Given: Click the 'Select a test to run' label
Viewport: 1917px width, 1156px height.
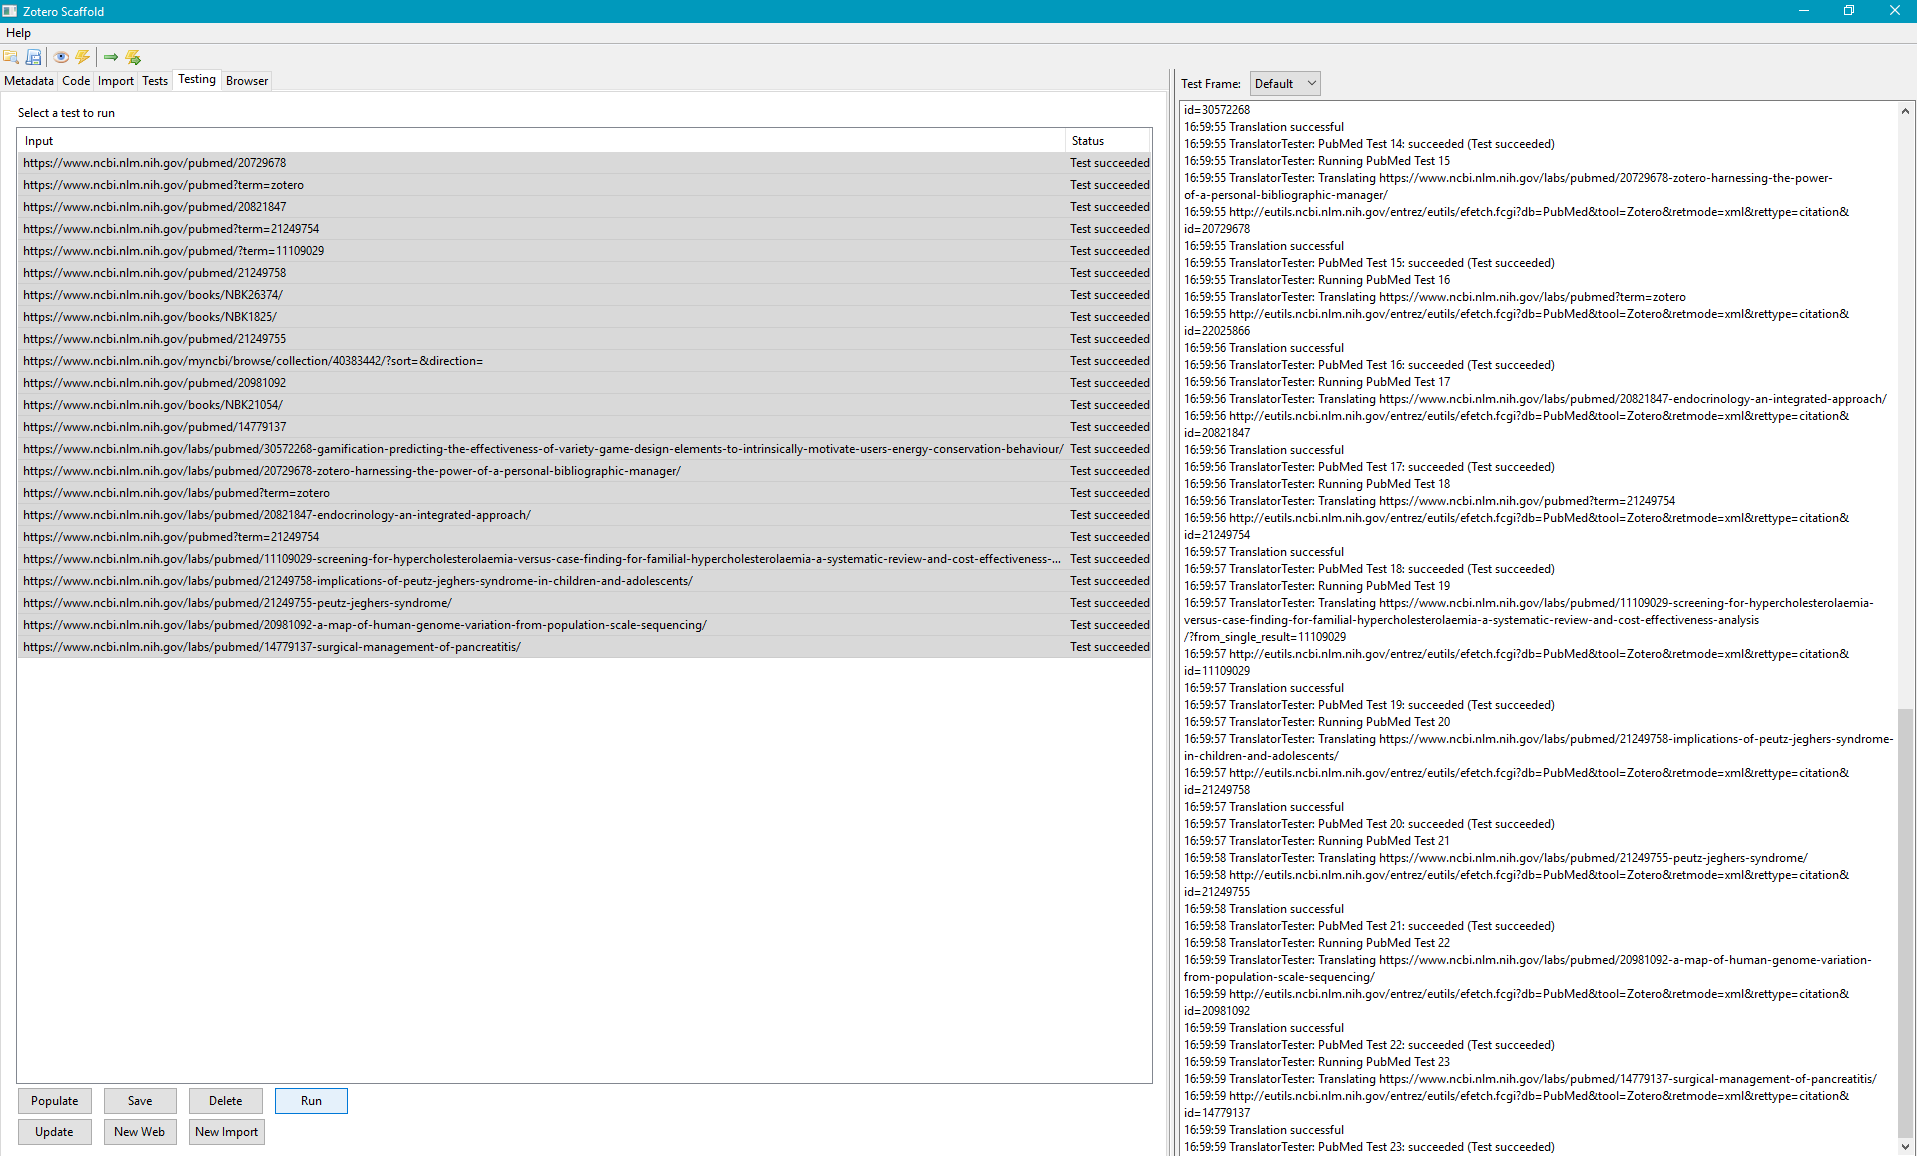Looking at the screenshot, I should click(x=66, y=113).
